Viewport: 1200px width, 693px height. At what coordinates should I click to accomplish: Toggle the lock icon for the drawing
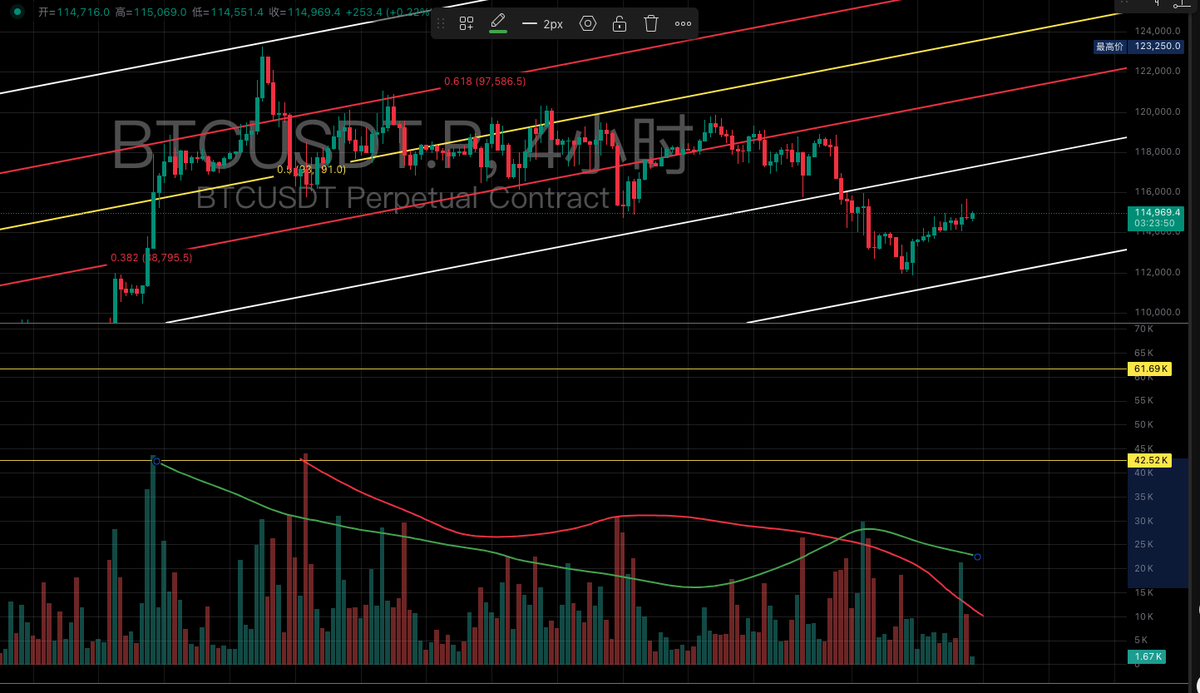(620, 23)
